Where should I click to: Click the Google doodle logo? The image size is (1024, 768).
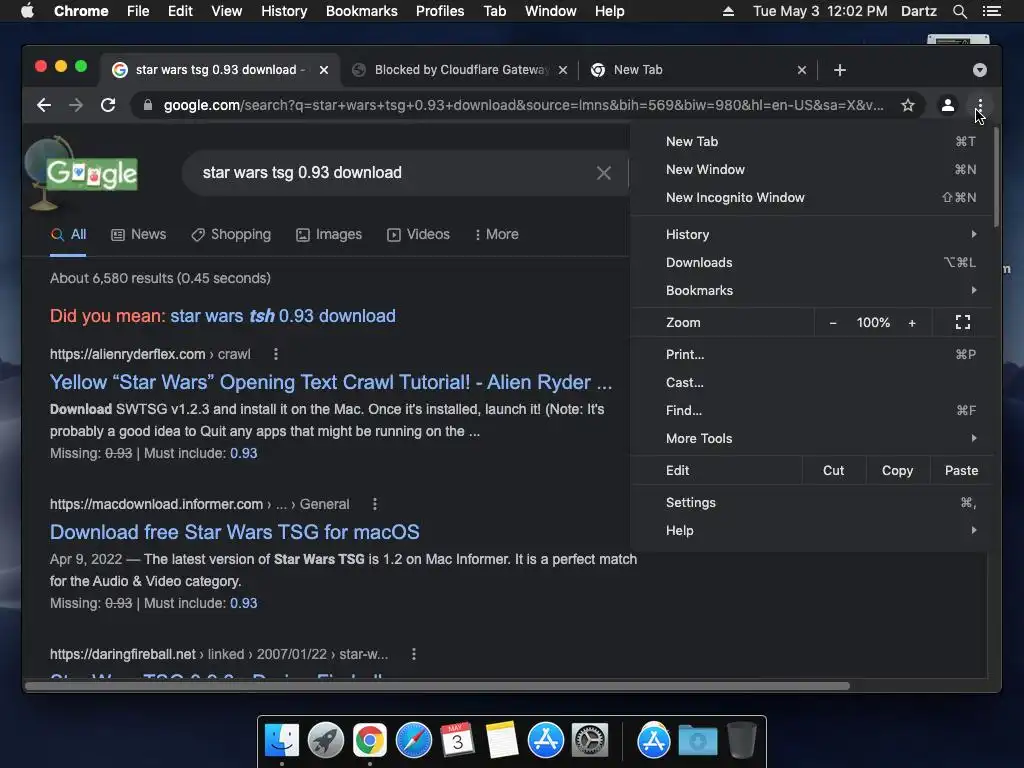click(x=82, y=173)
